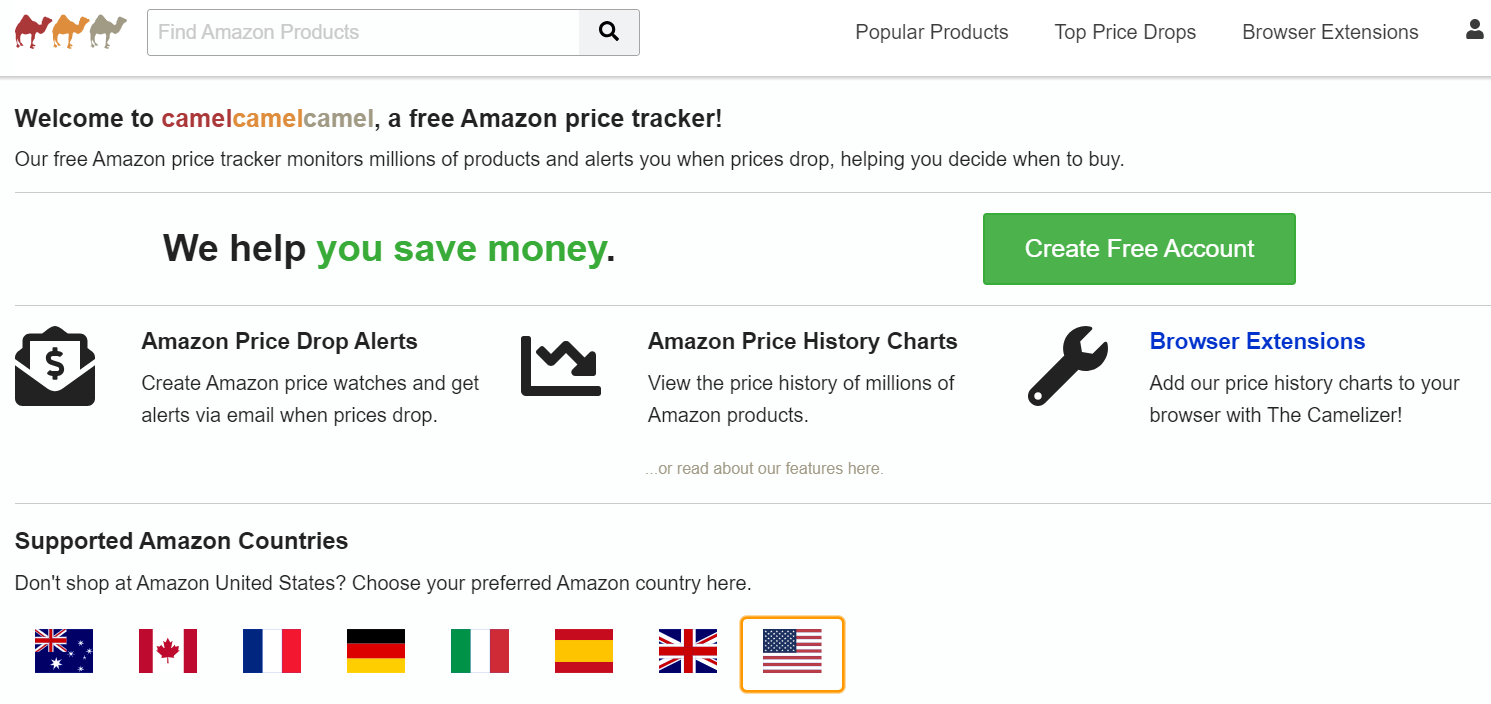This screenshot has width=1491, height=704.
Task: Open the user account icon
Action: (1474, 30)
